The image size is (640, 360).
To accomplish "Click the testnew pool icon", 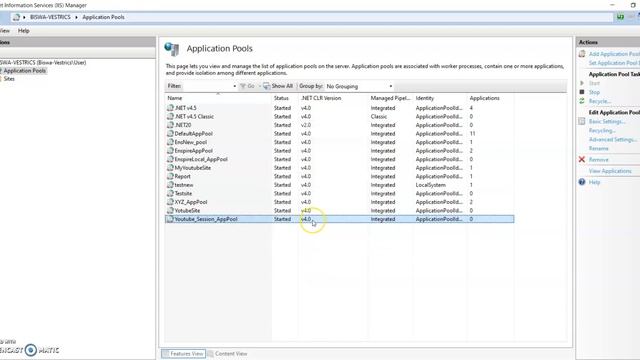I will (170, 185).
